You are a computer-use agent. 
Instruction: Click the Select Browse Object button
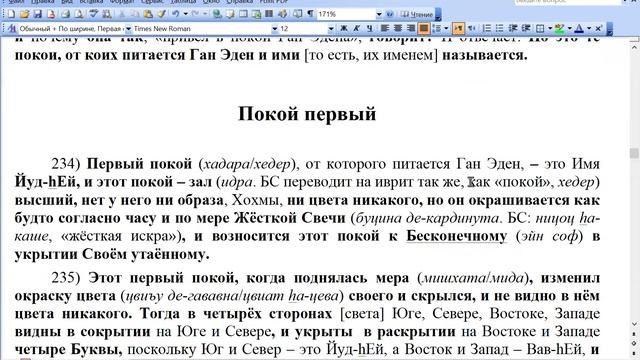click(634, 343)
